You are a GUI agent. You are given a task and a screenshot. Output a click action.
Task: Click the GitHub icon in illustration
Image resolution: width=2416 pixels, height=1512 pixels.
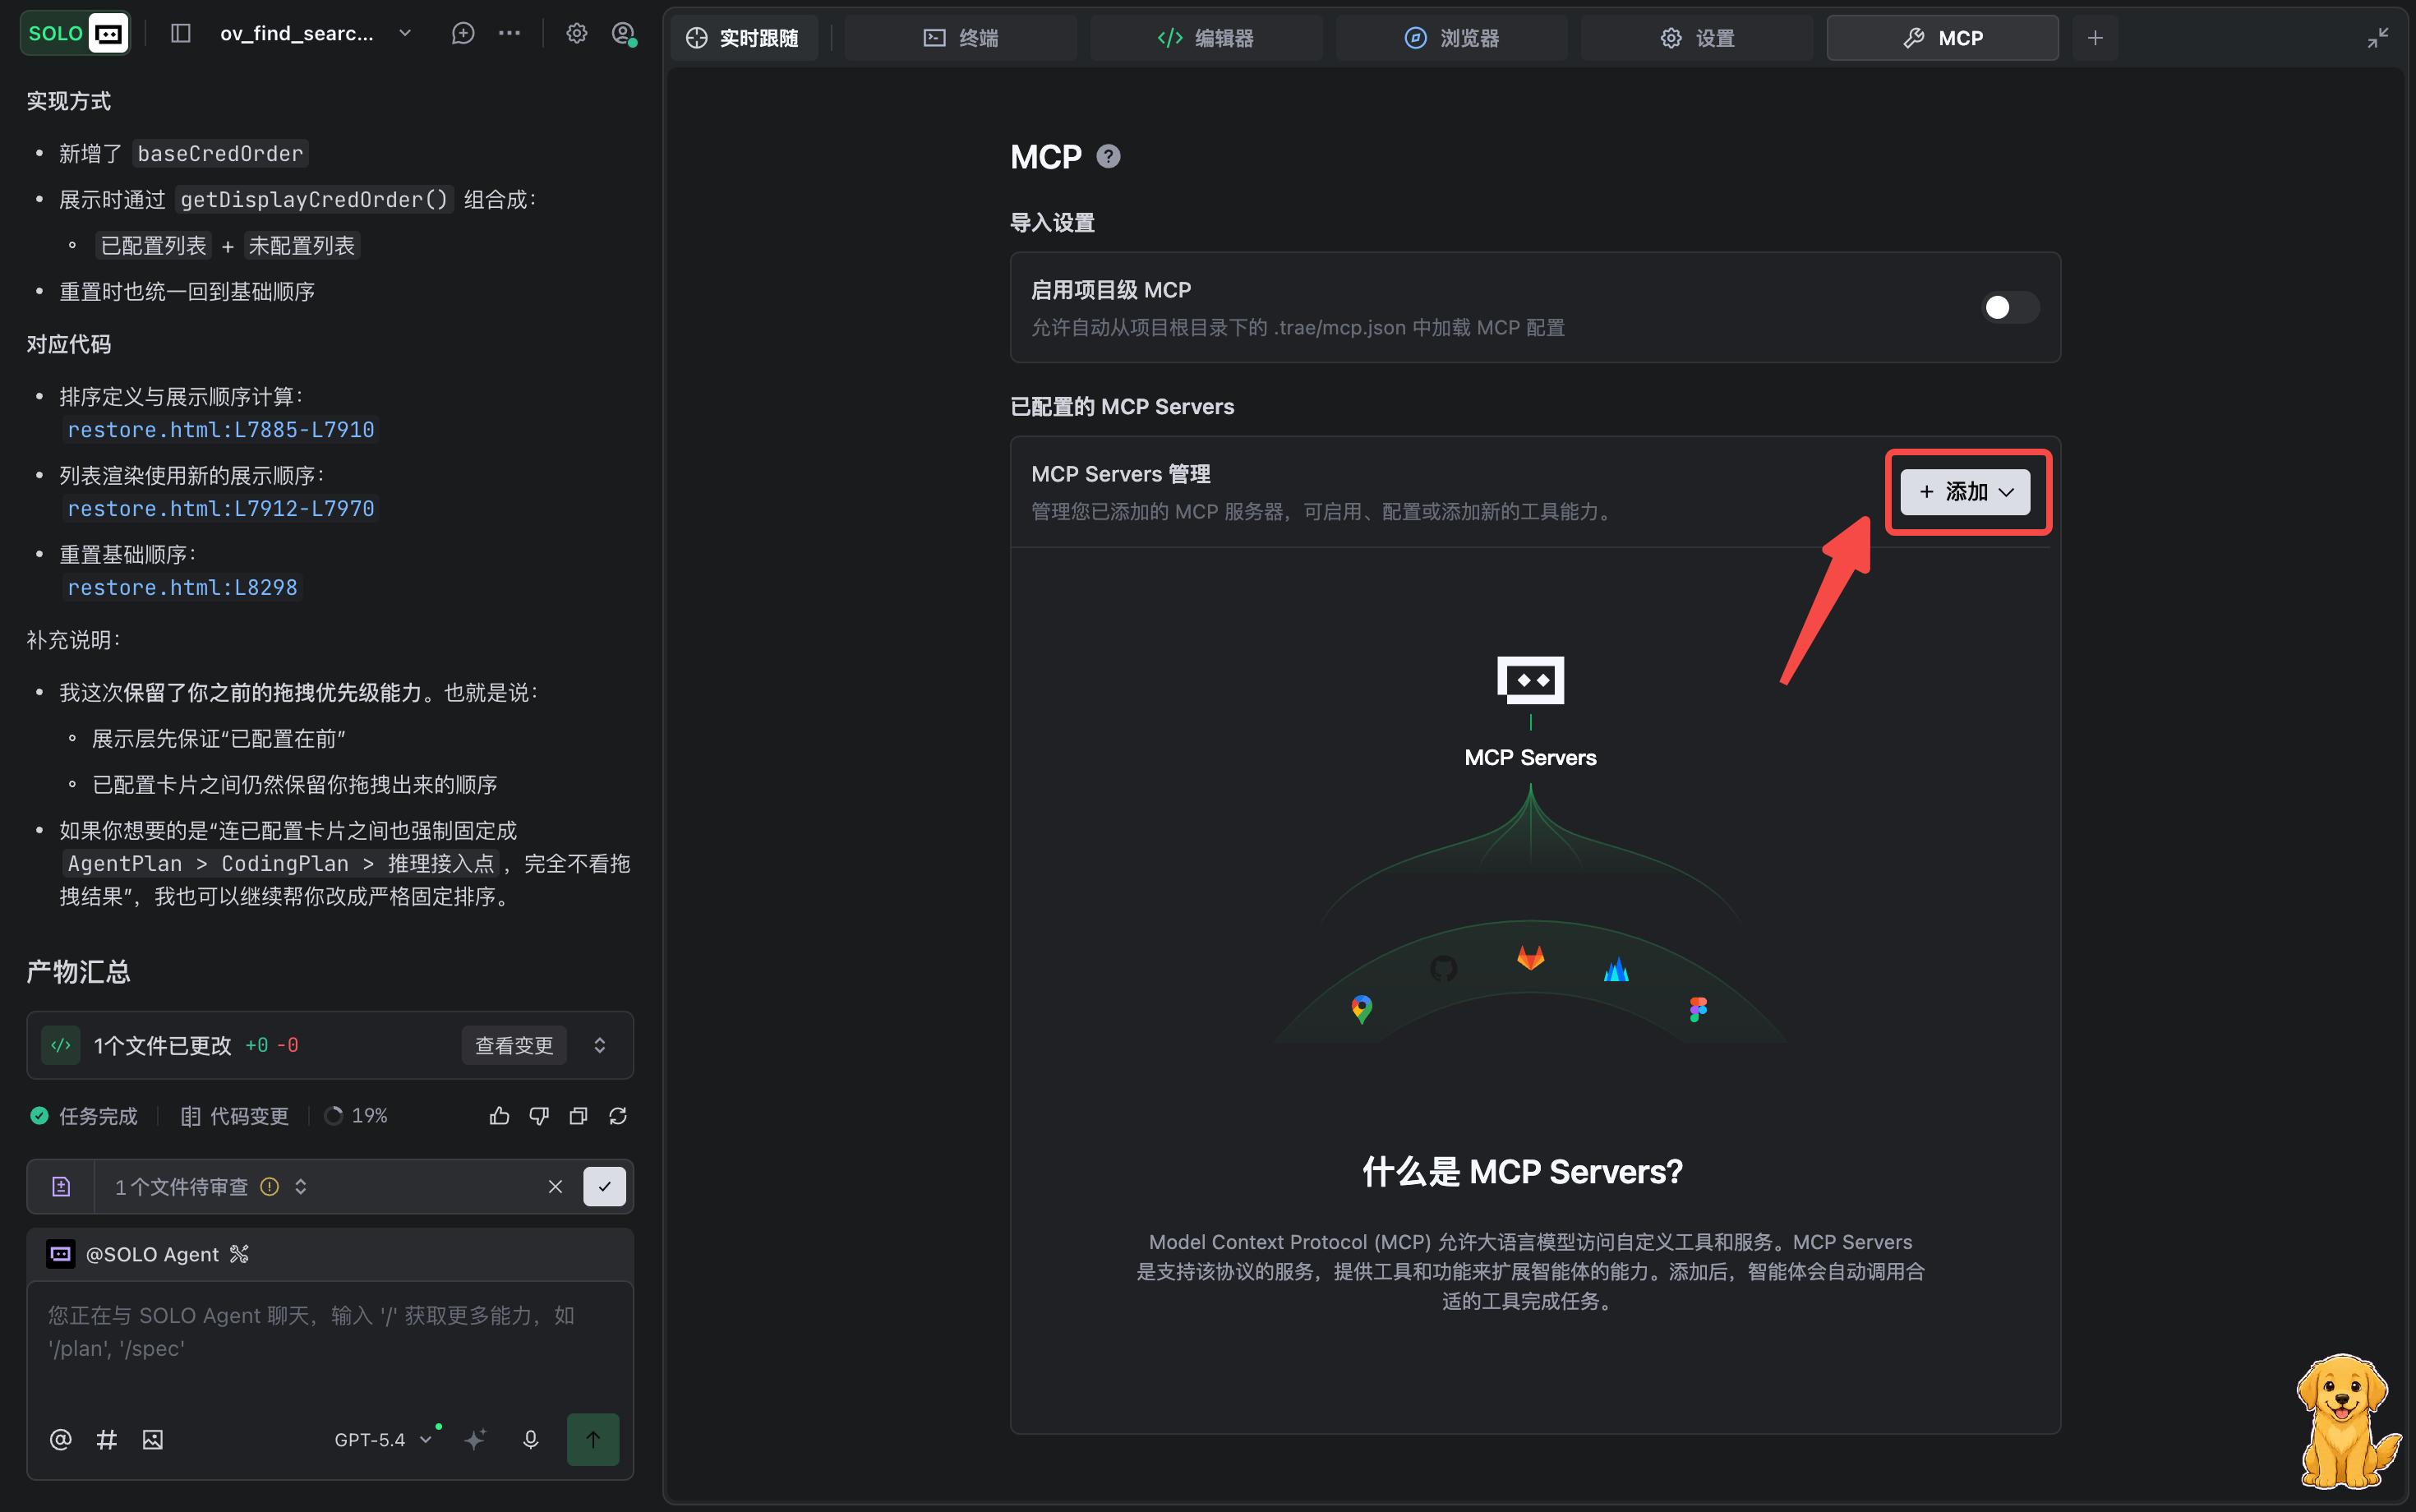1443,968
